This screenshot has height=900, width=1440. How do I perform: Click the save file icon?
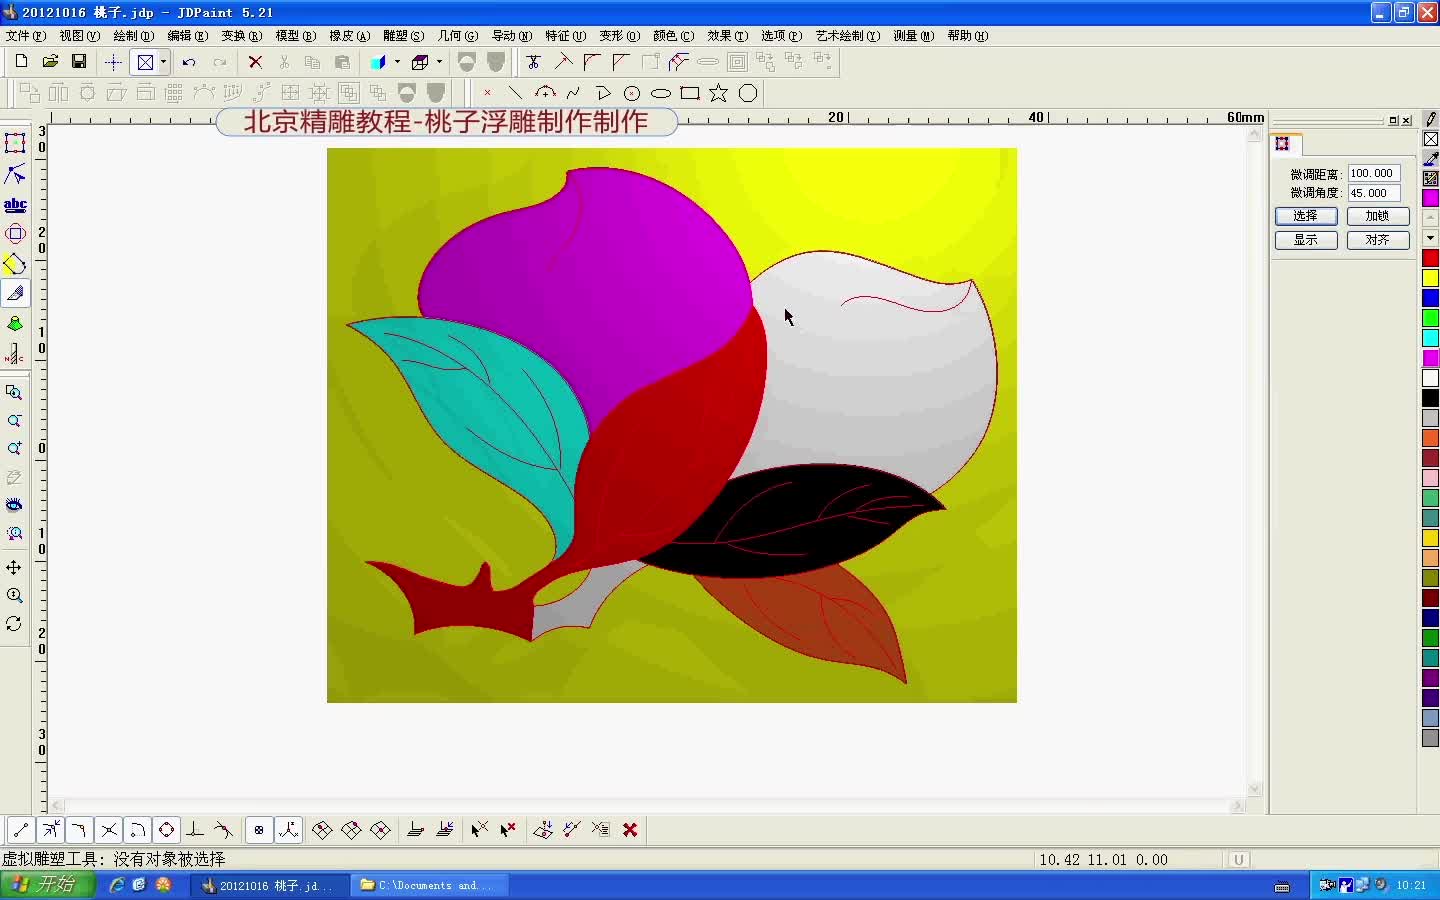click(79, 61)
